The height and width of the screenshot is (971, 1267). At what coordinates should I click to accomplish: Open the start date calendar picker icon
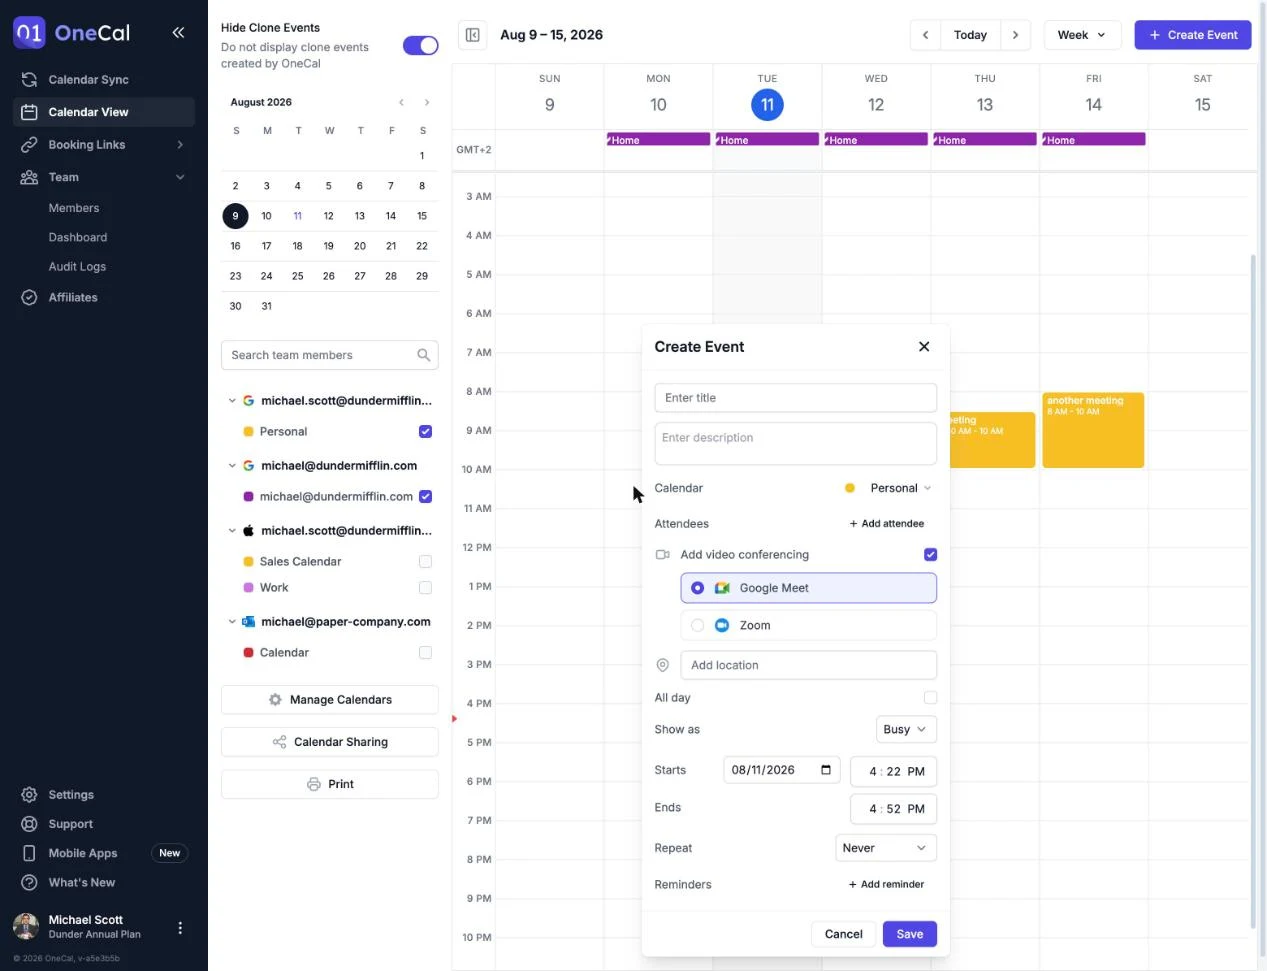pyautogui.click(x=826, y=770)
